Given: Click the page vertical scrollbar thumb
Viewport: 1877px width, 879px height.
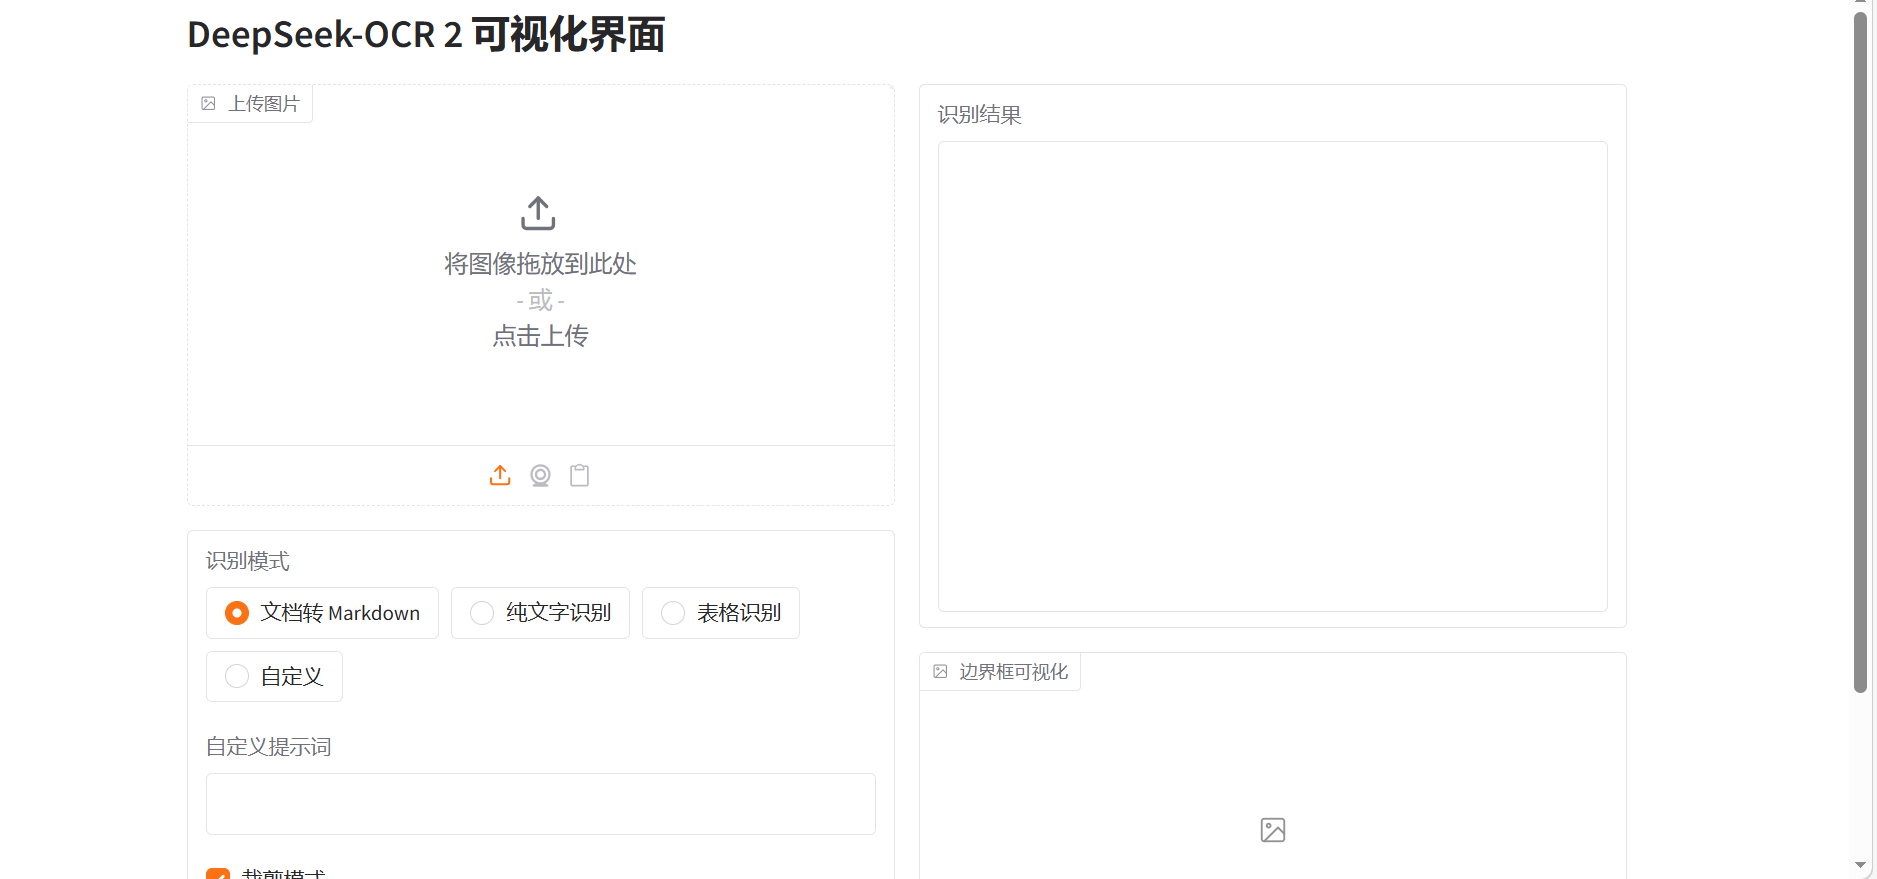Looking at the screenshot, I should 1860,350.
